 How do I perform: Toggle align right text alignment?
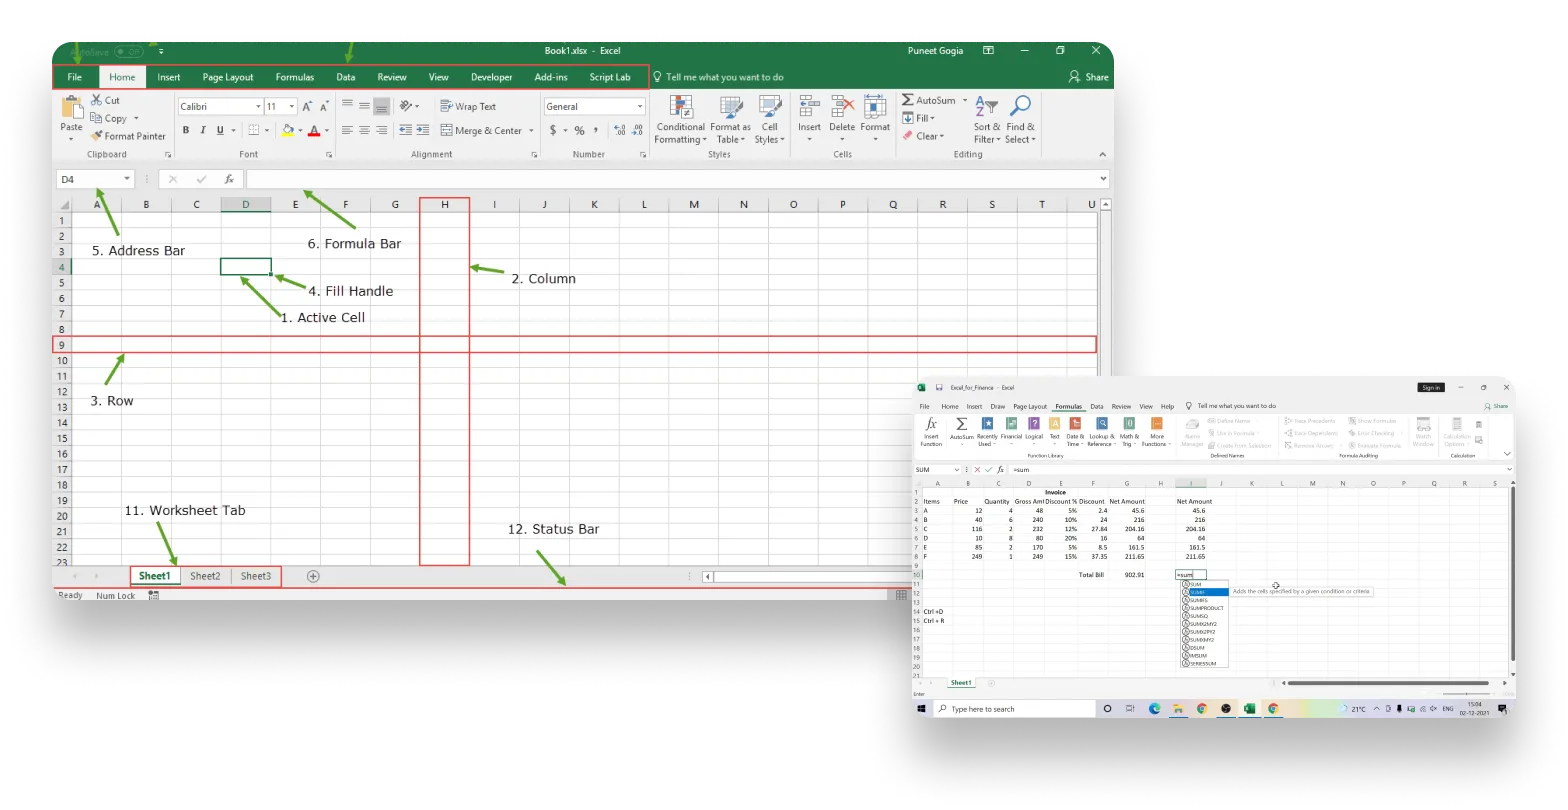381,130
